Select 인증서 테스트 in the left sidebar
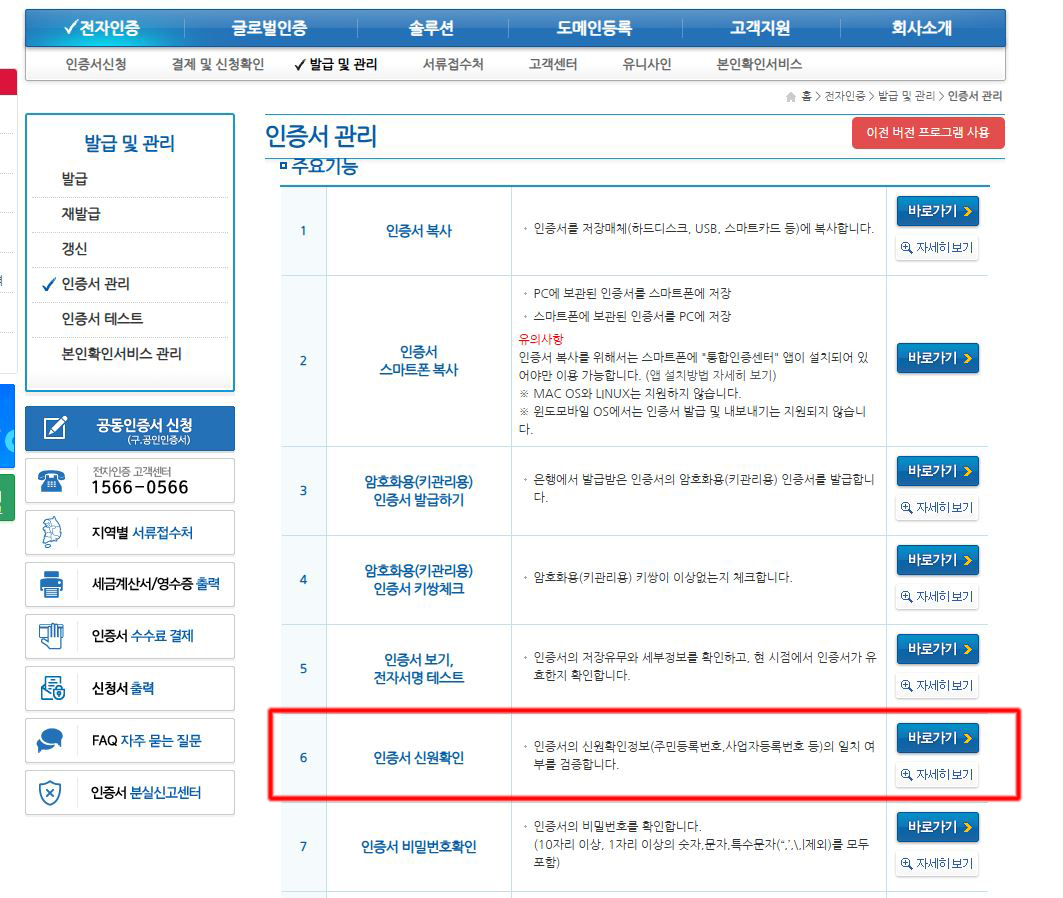 click(x=102, y=319)
